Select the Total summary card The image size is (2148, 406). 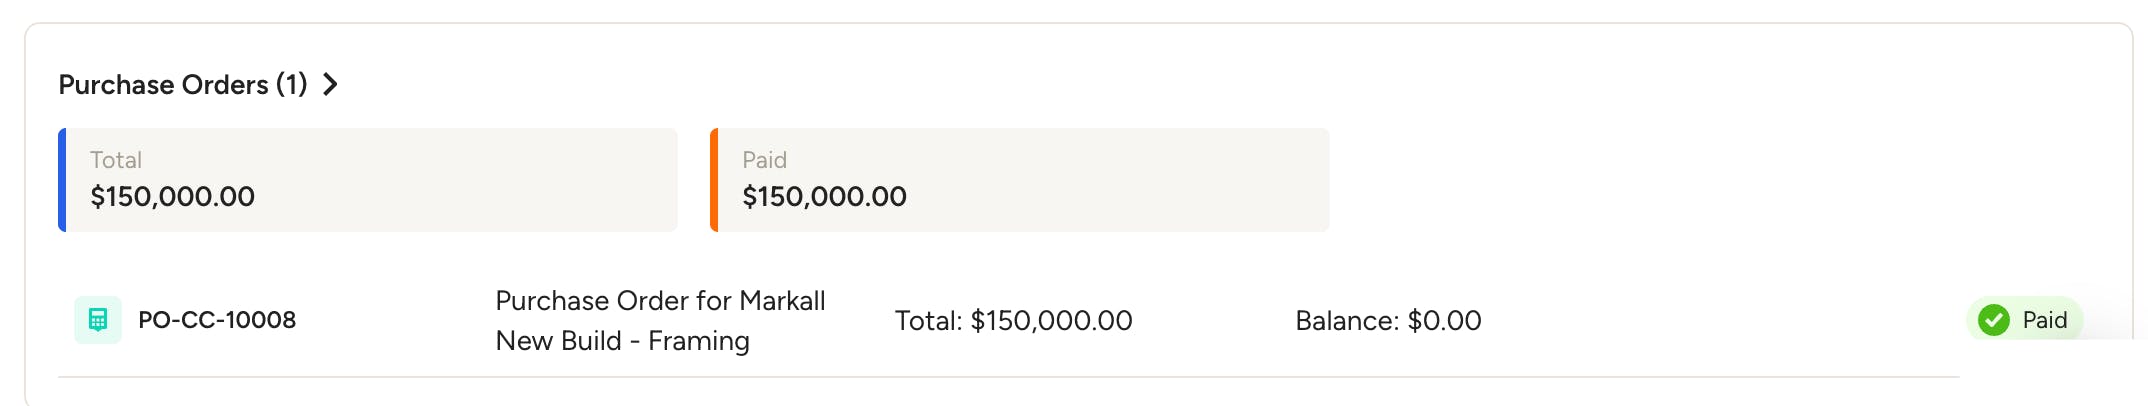click(368, 180)
